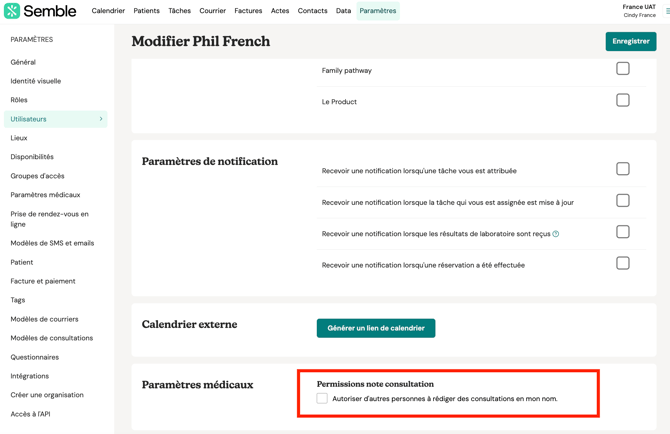
Task: Open Modèles de SMS et emails settings
Action: (52, 243)
